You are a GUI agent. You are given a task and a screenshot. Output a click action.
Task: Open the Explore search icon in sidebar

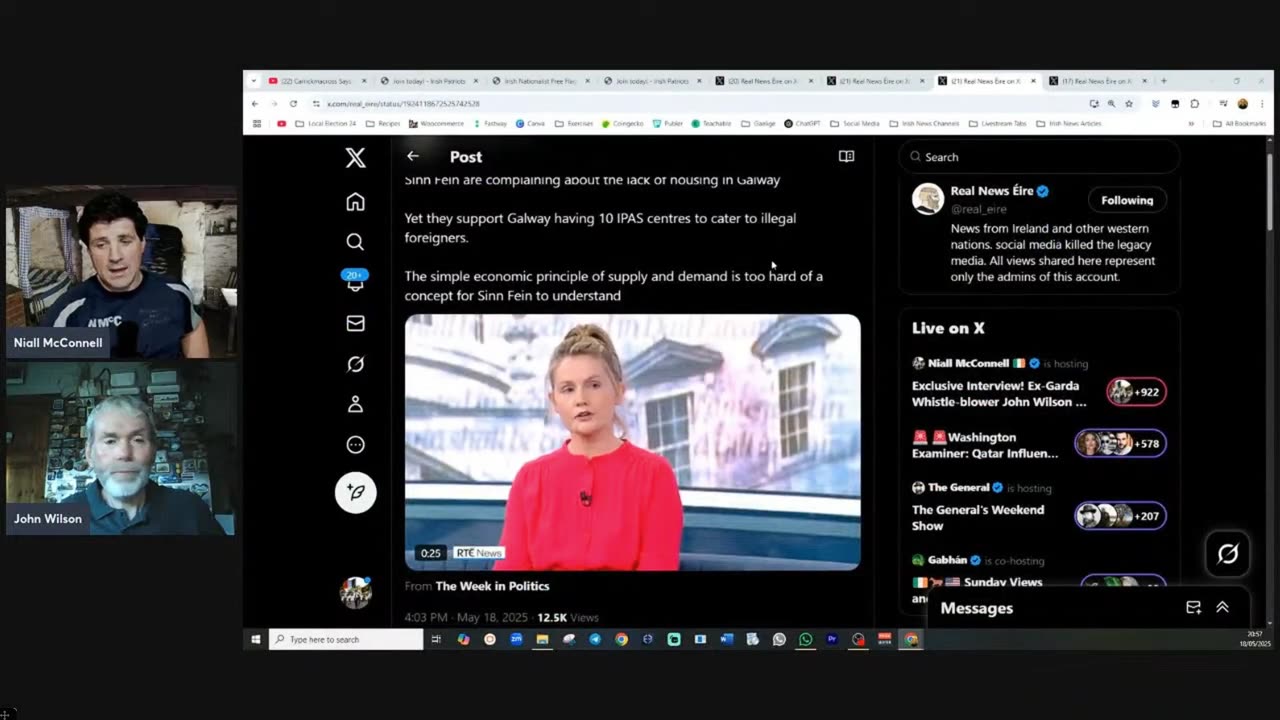tap(355, 242)
